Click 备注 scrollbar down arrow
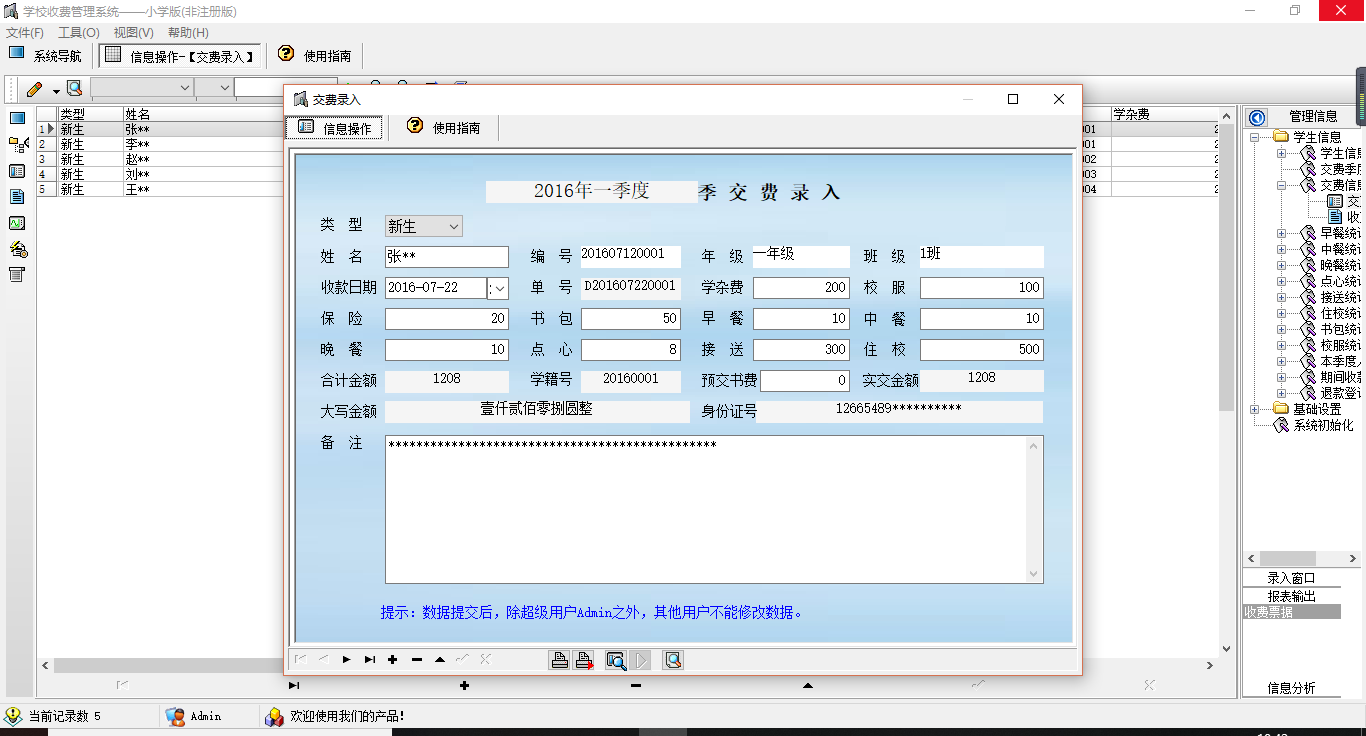 pyautogui.click(x=1034, y=573)
